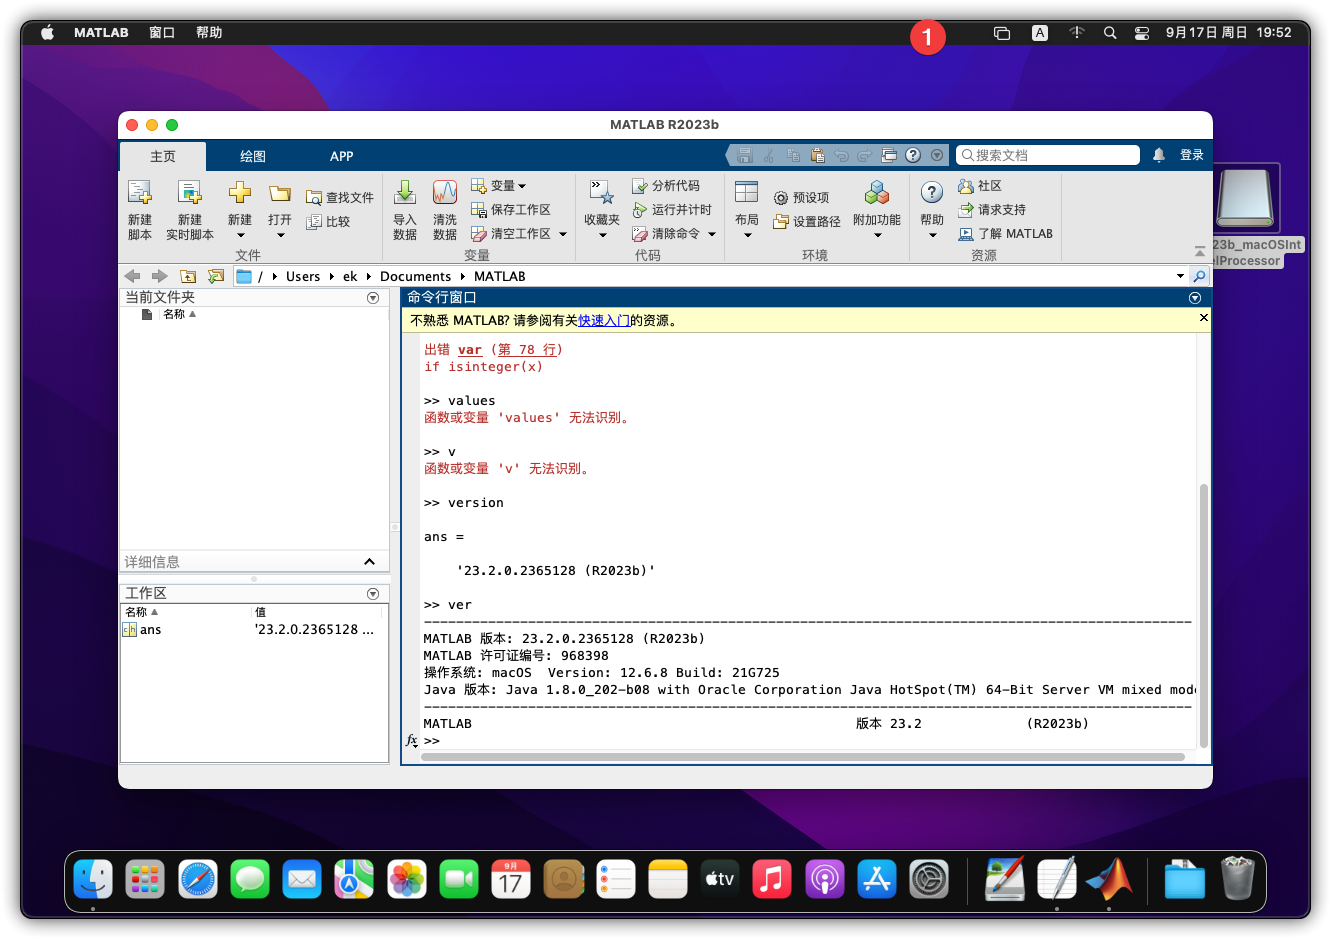Click the fx function browser icon
The image size is (1331, 939).
pyautogui.click(x=411, y=740)
